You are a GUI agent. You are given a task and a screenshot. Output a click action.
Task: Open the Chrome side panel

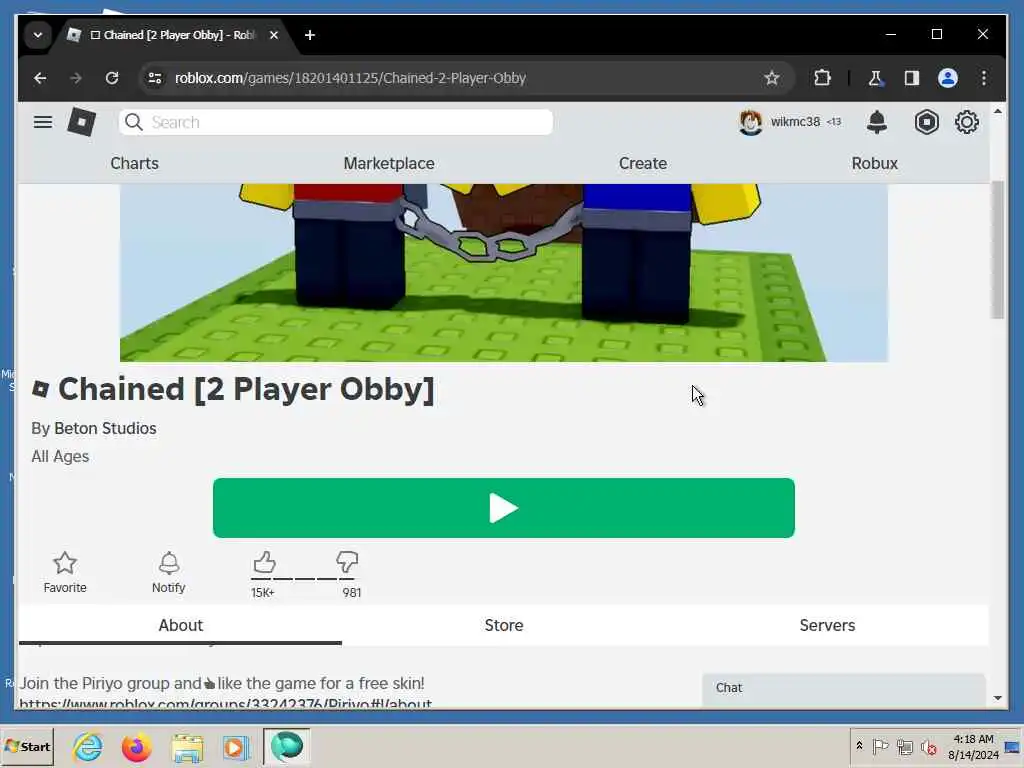point(912,78)
